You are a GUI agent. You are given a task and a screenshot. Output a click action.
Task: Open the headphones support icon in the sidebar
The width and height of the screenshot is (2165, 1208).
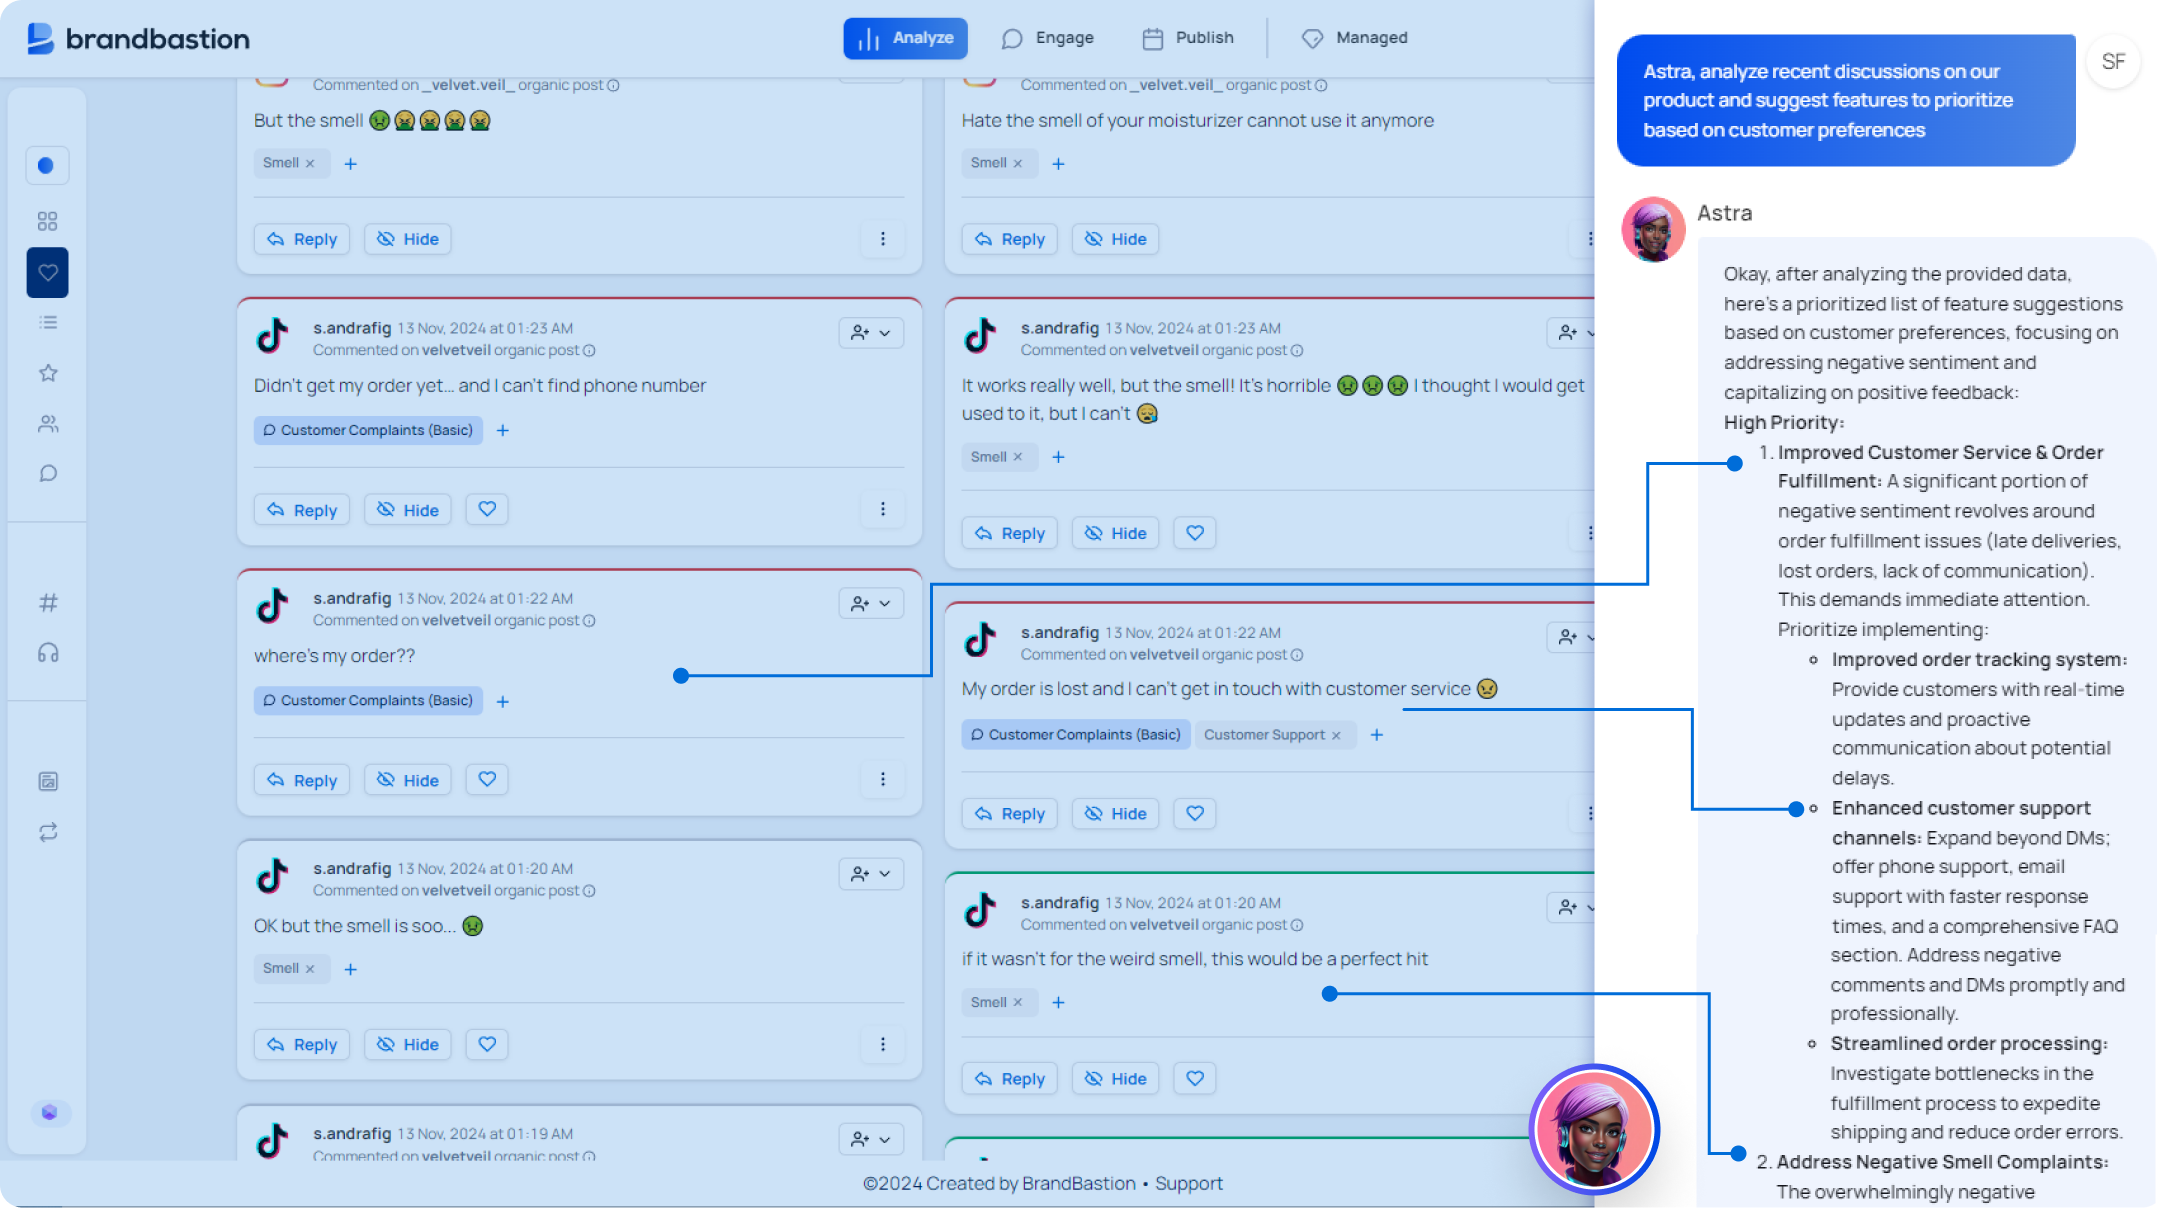pos(47,652)
